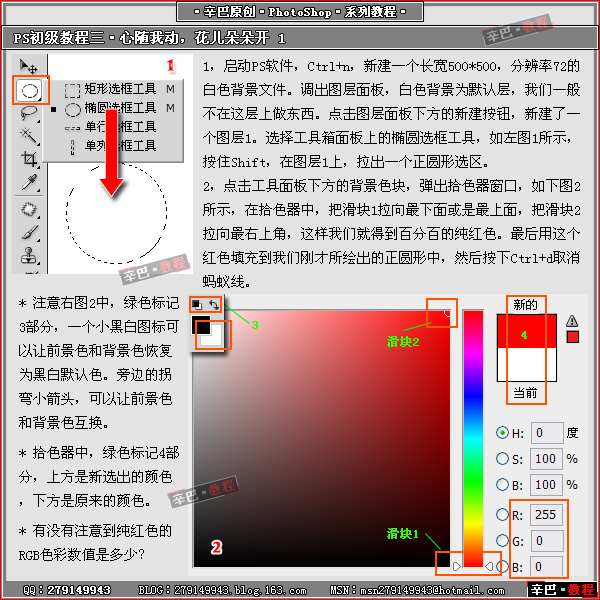Click the 新的 label above color preview
This screenshot has height=600, width=600.
(525, 305)
